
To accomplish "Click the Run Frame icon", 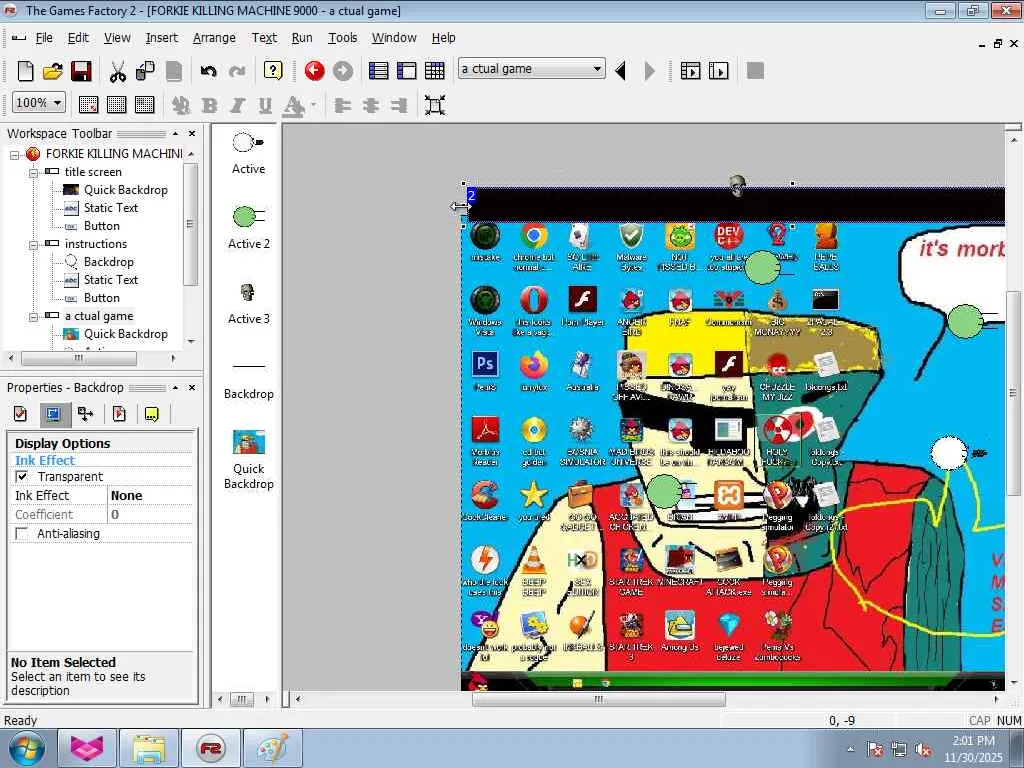I will coord(718,71).
